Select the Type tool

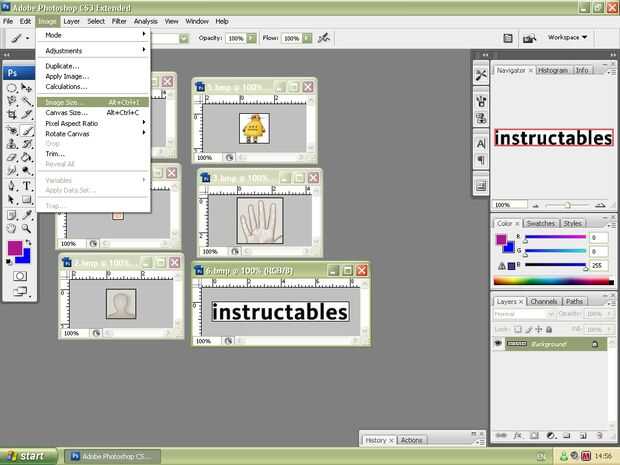coord(26,186)
